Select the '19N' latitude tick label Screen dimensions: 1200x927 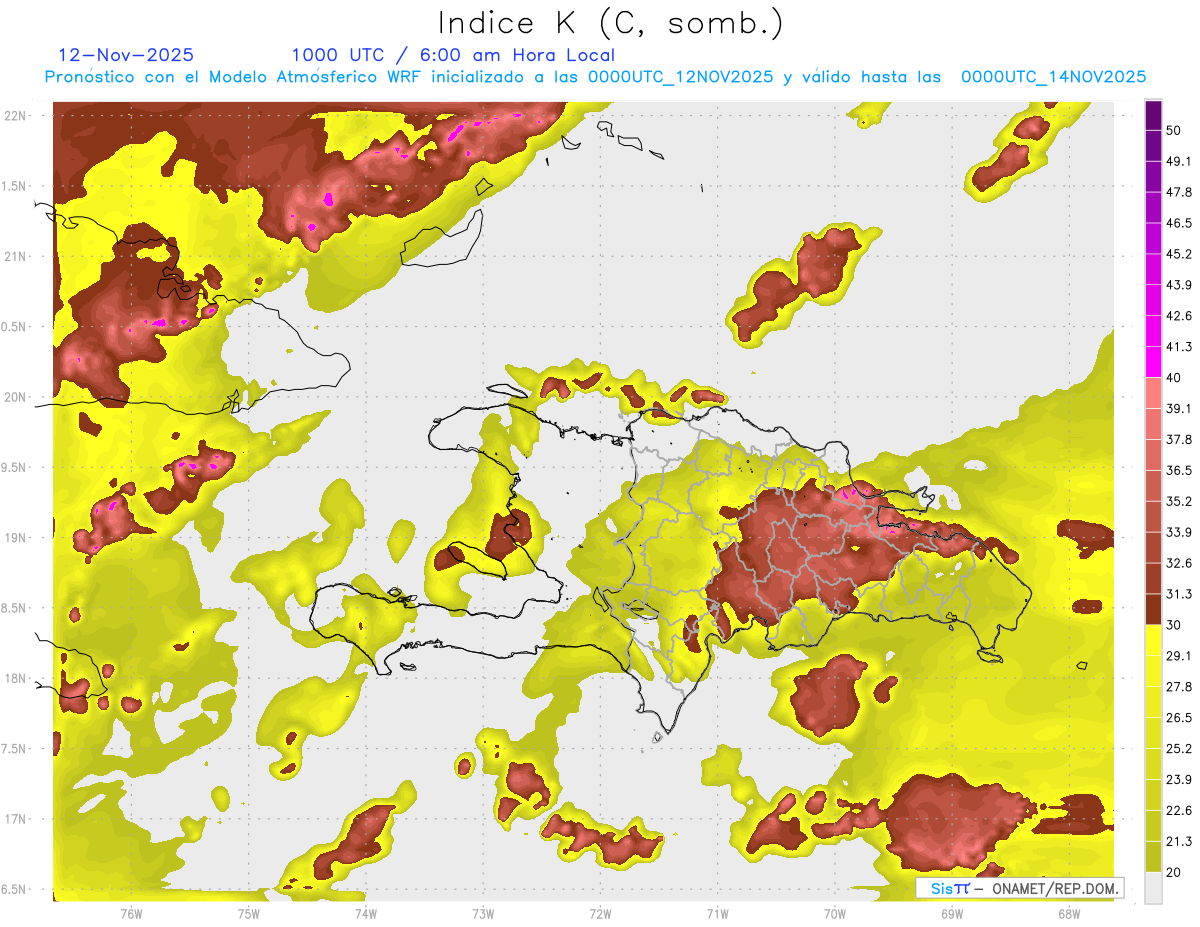point(16,538)
